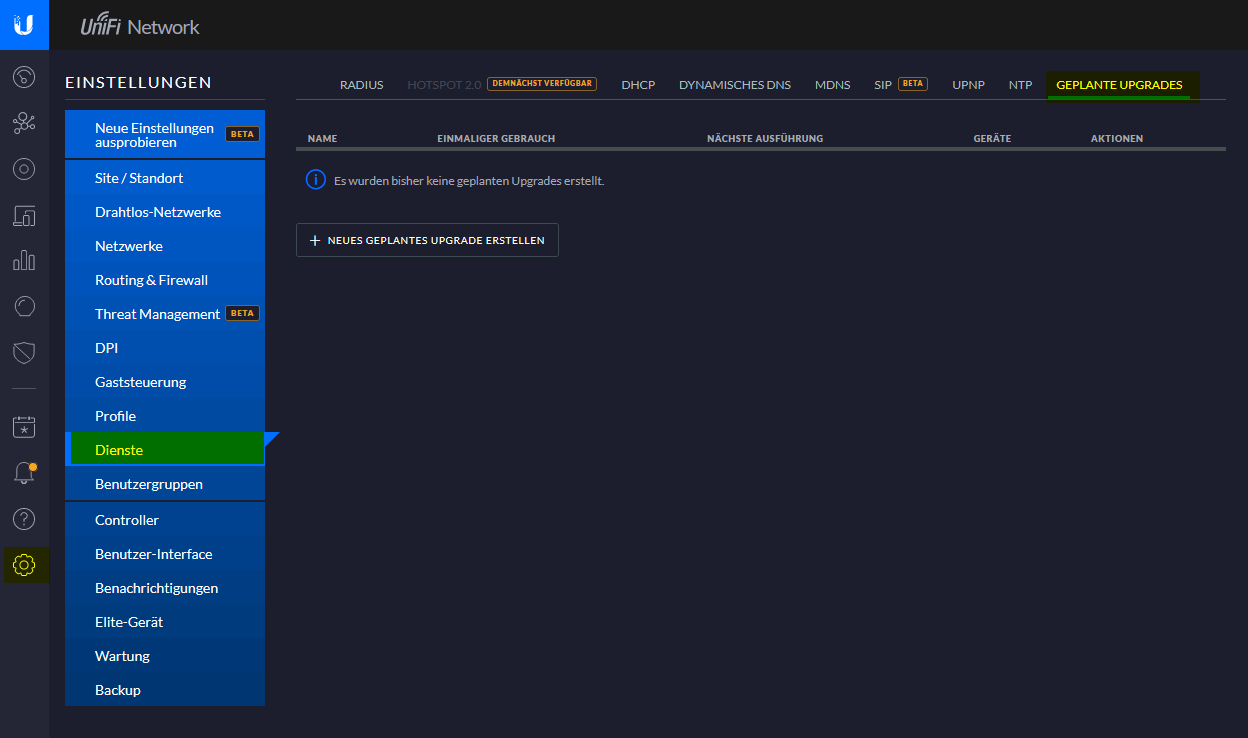Viewport: 1248px width, 738px height.
Task: Click the Aktionen column header
Action: pos(1117,138)
